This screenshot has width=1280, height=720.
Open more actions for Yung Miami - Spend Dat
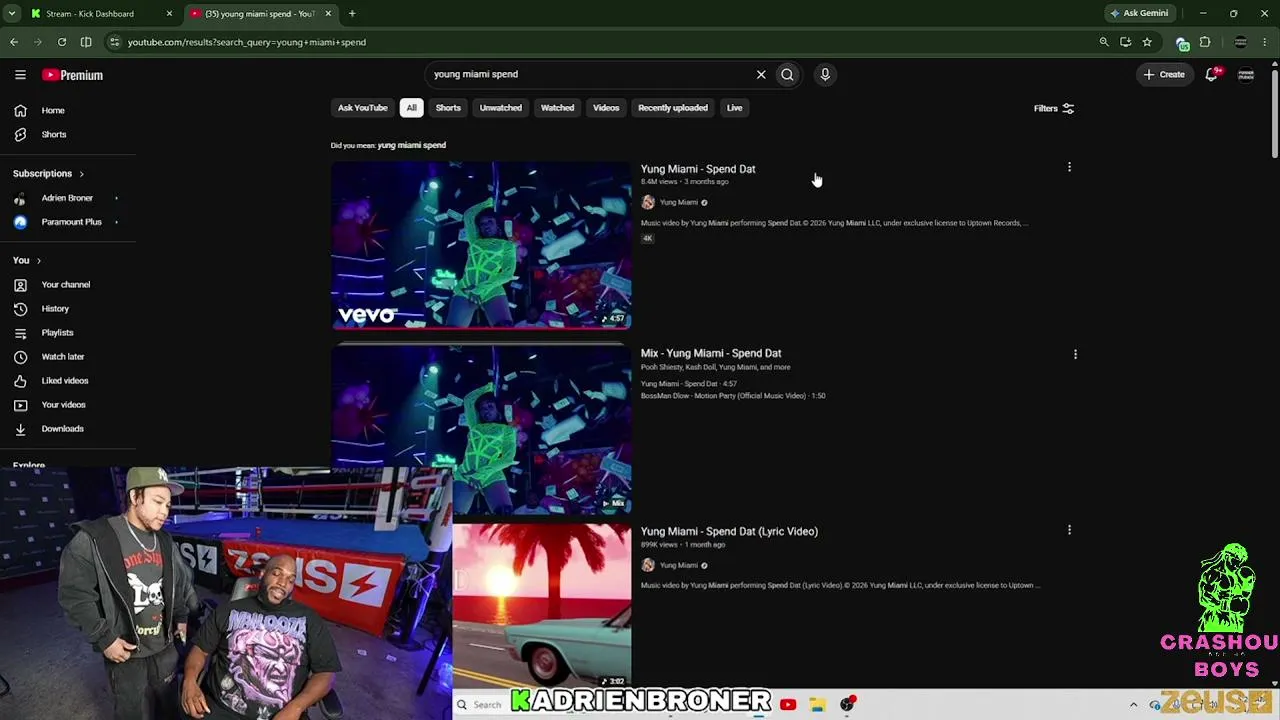(1069, 167)
